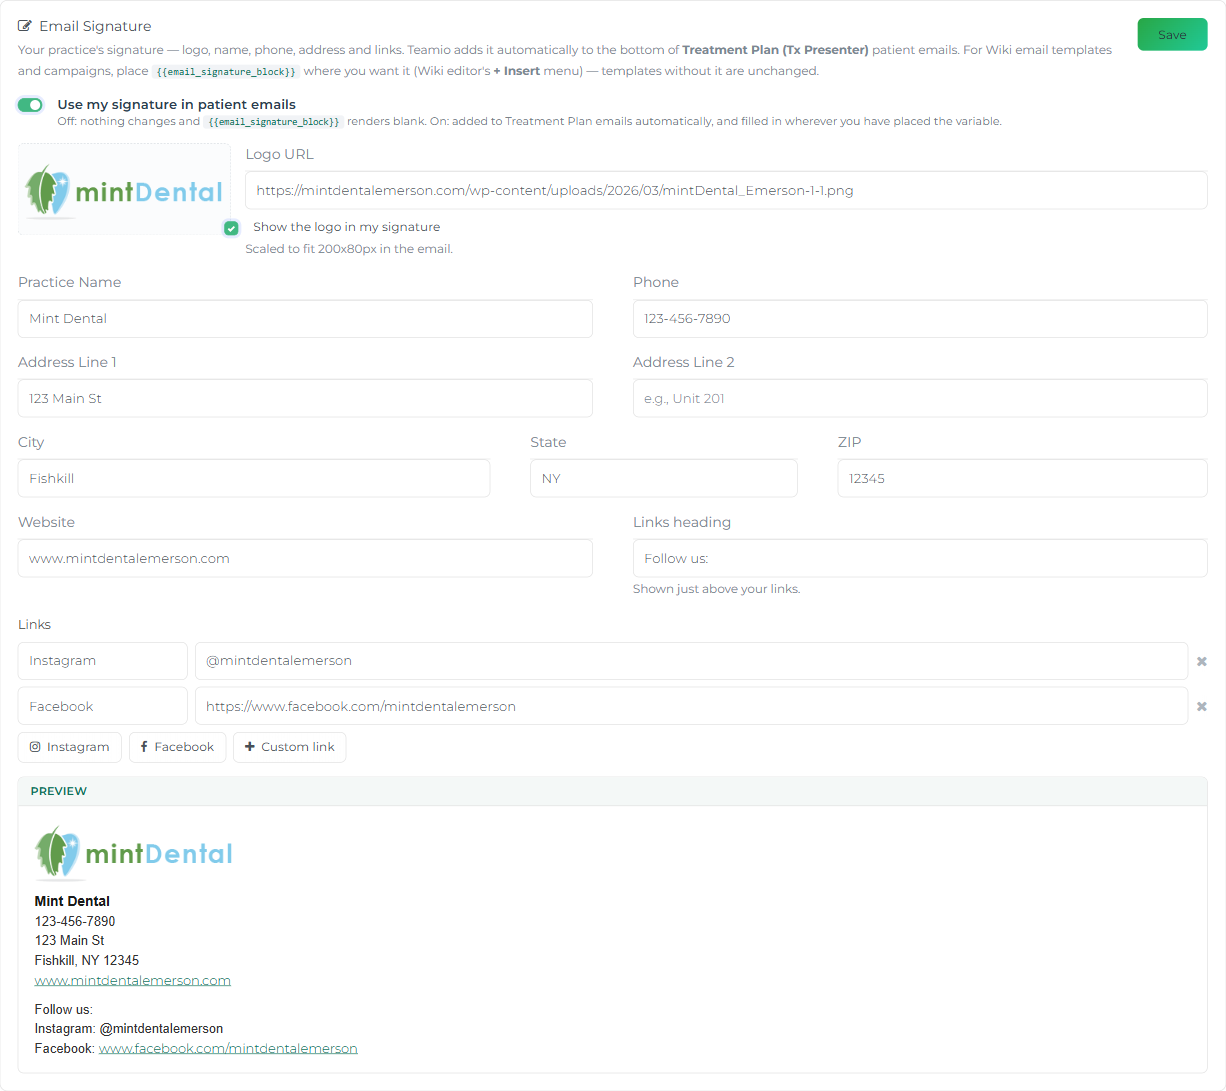Edit the Practice Name field
Screen dimensions: 1226x1091
pyautogui.click(x=305, y=318)
